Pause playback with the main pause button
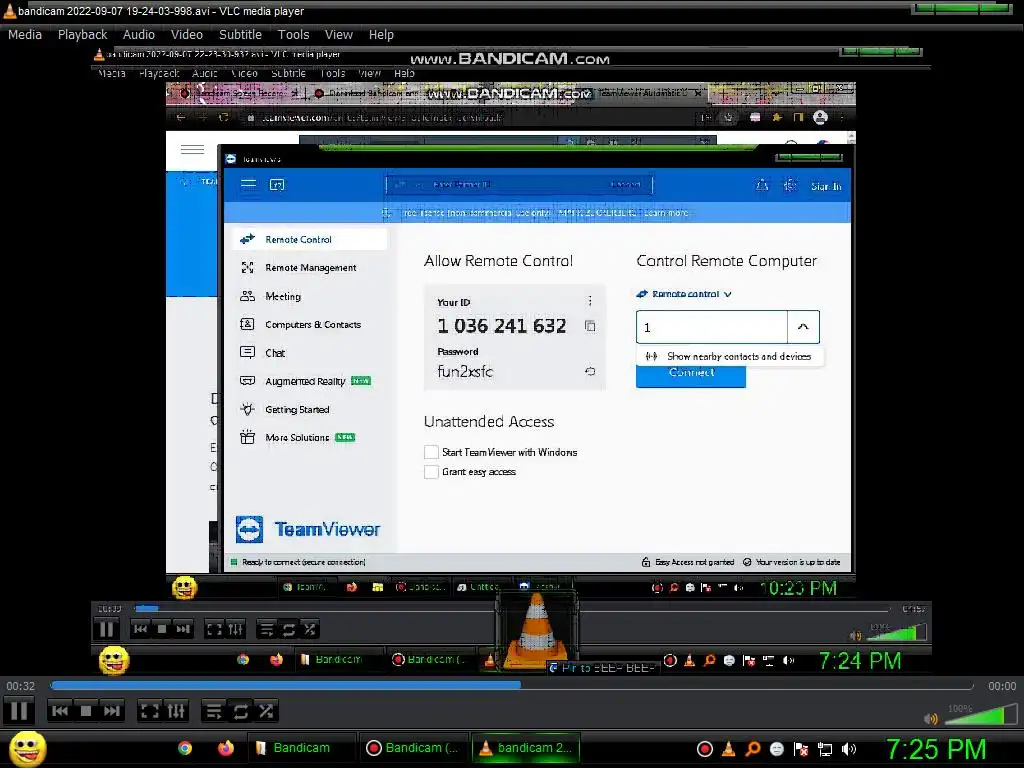 click(19, 711)
